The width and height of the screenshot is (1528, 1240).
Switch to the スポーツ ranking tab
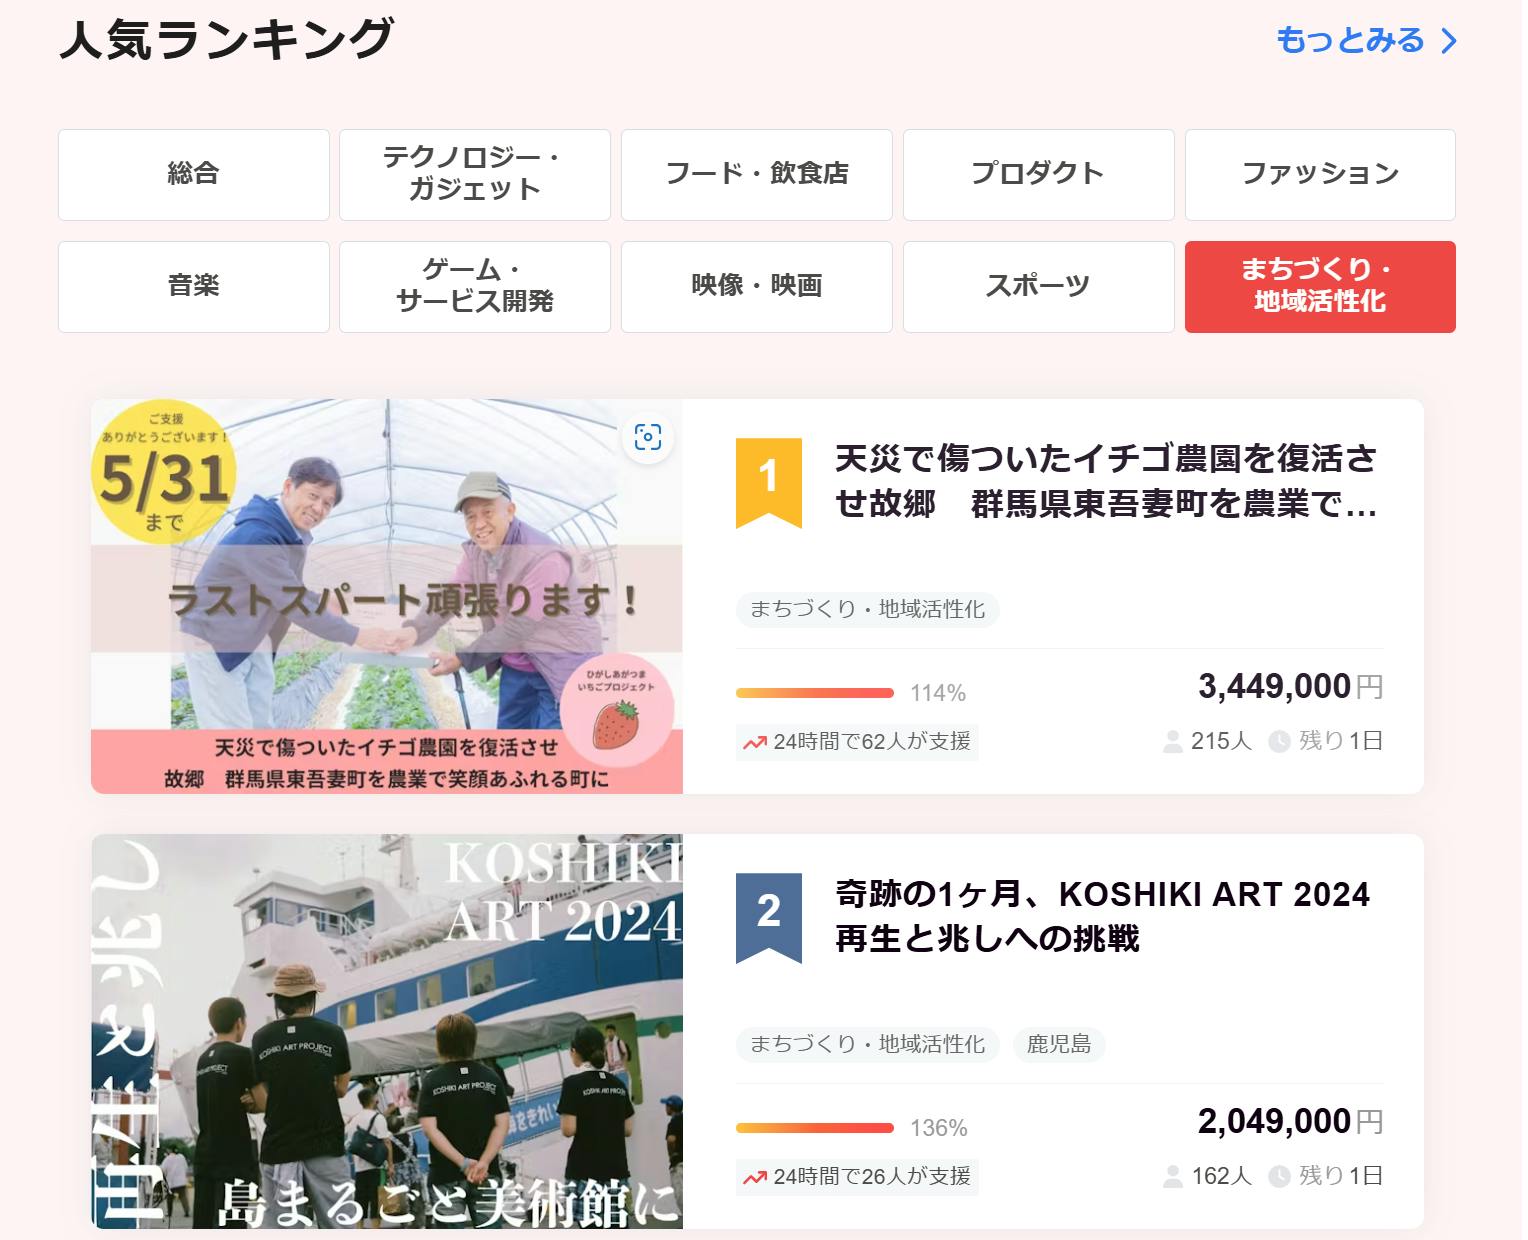point(1038,286)
